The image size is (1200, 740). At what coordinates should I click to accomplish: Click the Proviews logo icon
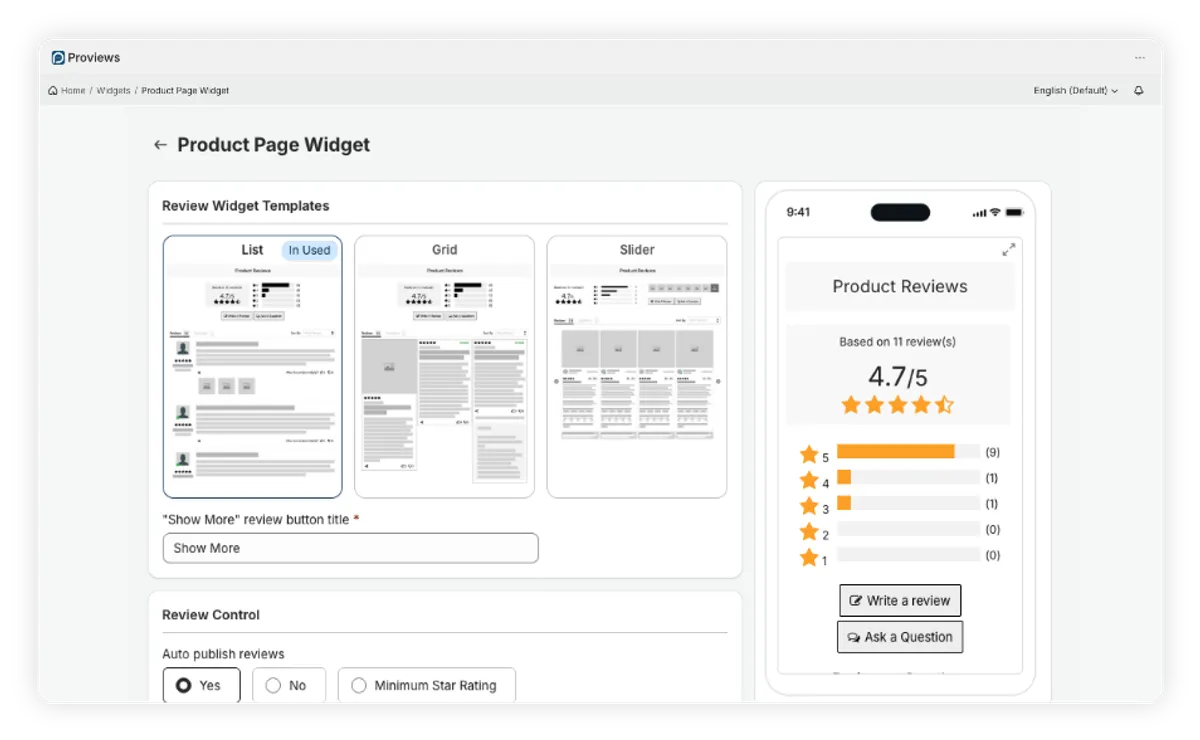[58, 58]
